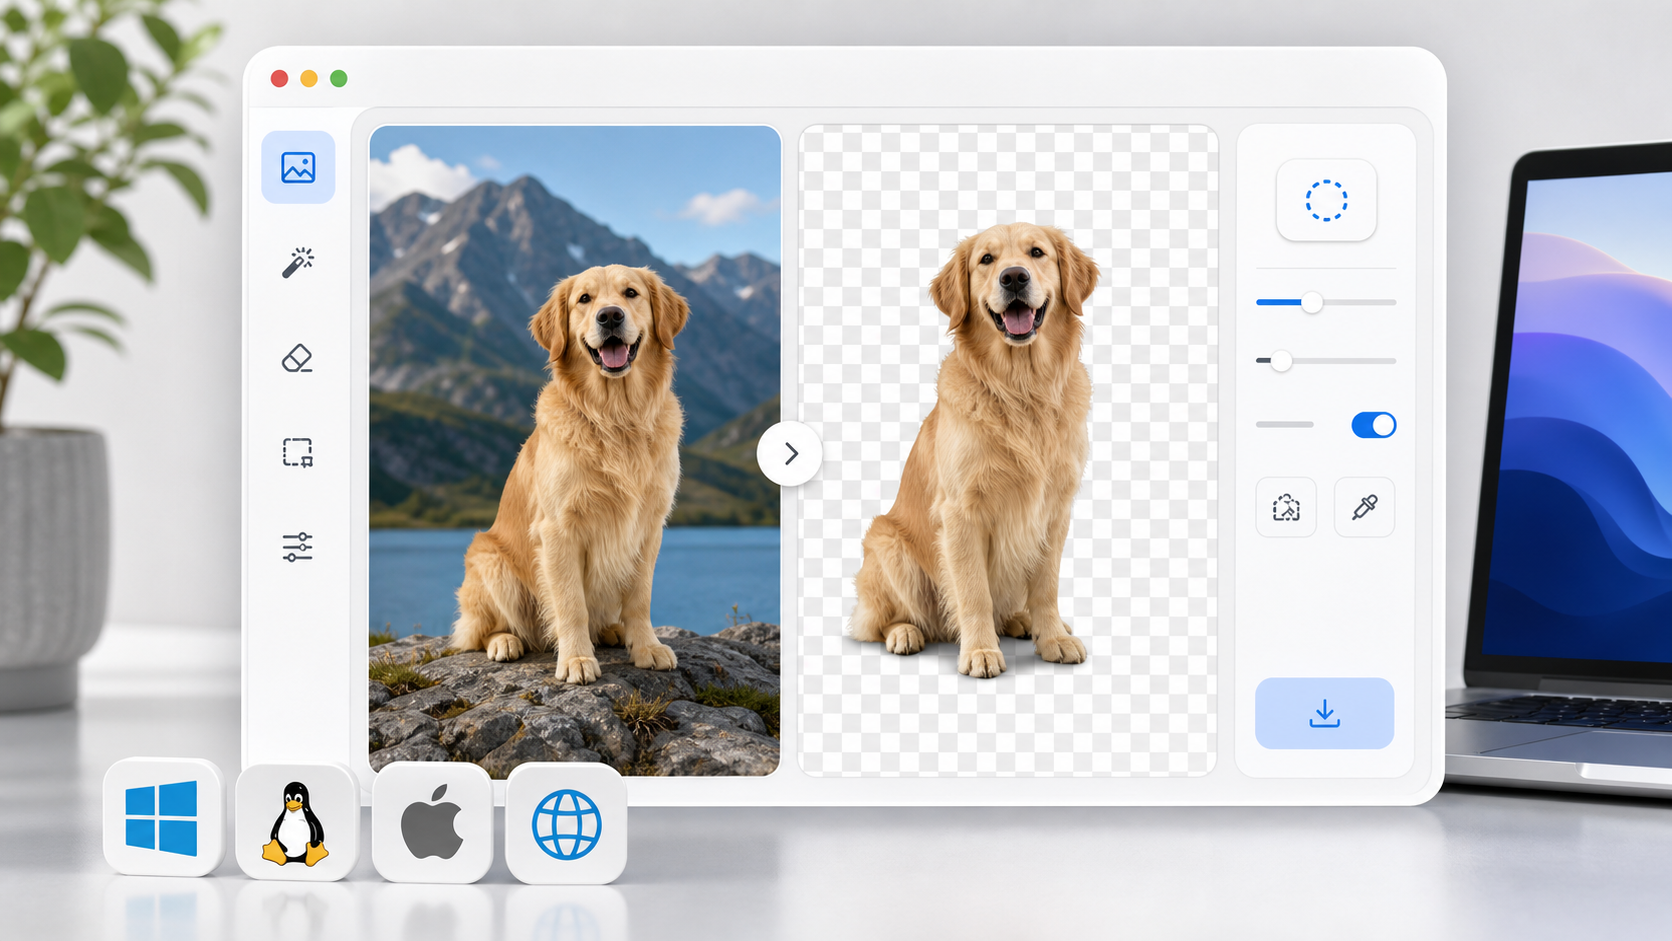Choose the eraser tool
The height and width of the screenshot is (941, 1672).
(298, 358)
